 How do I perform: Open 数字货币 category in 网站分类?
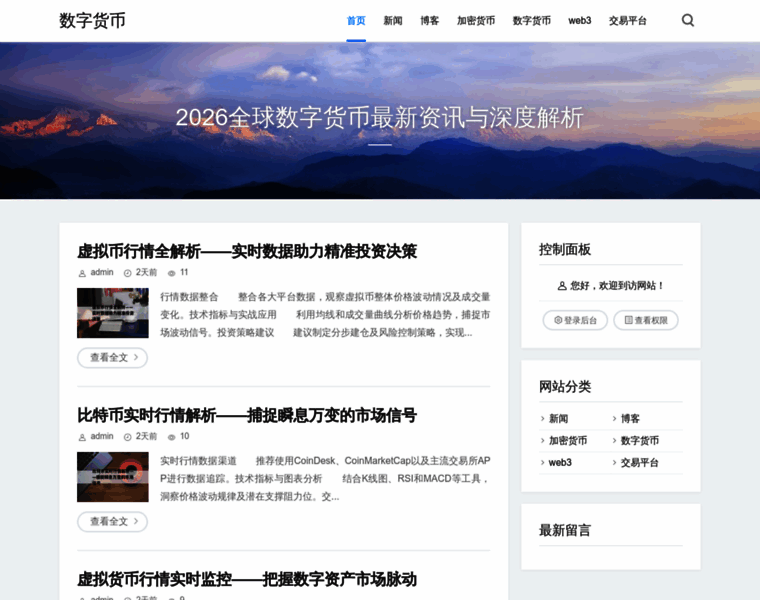point(640,441)
